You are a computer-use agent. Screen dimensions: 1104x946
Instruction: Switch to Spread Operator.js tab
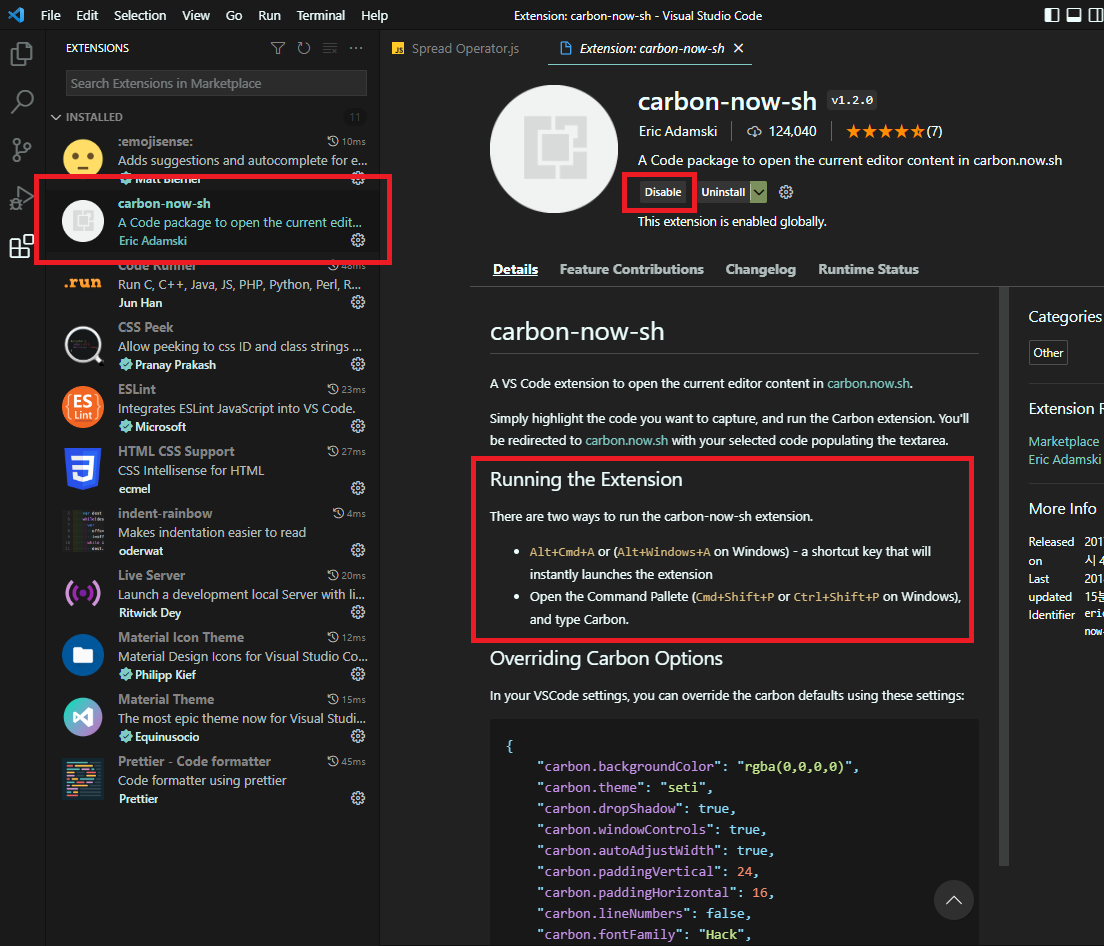pyautogui.click(x=456, y=48)
